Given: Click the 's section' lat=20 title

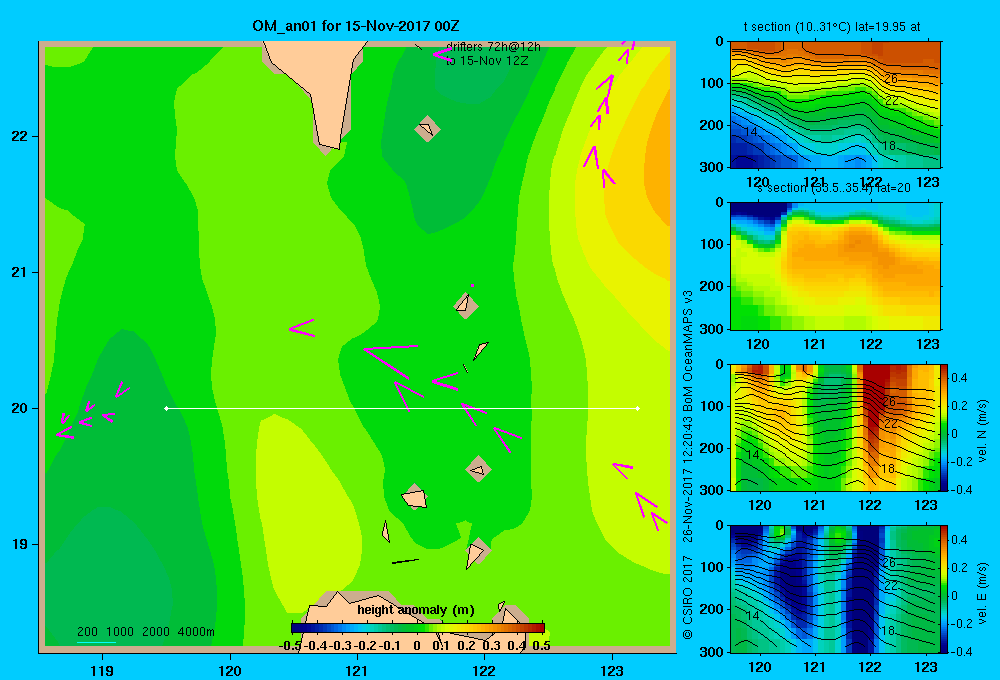Looking at the screenshot, I should [836, 188].
